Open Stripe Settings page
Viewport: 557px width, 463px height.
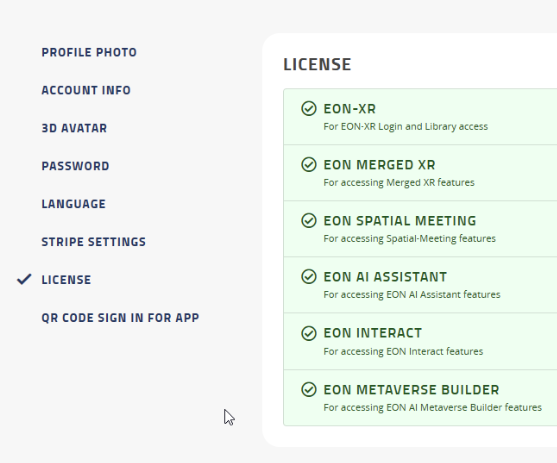(94, 242)
